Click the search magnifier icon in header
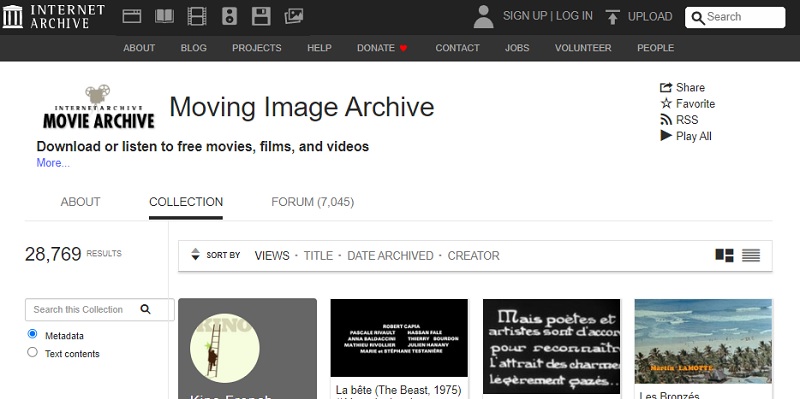Image resolution: width=800 pixels, height=399 pixels. tap(698, 18)
